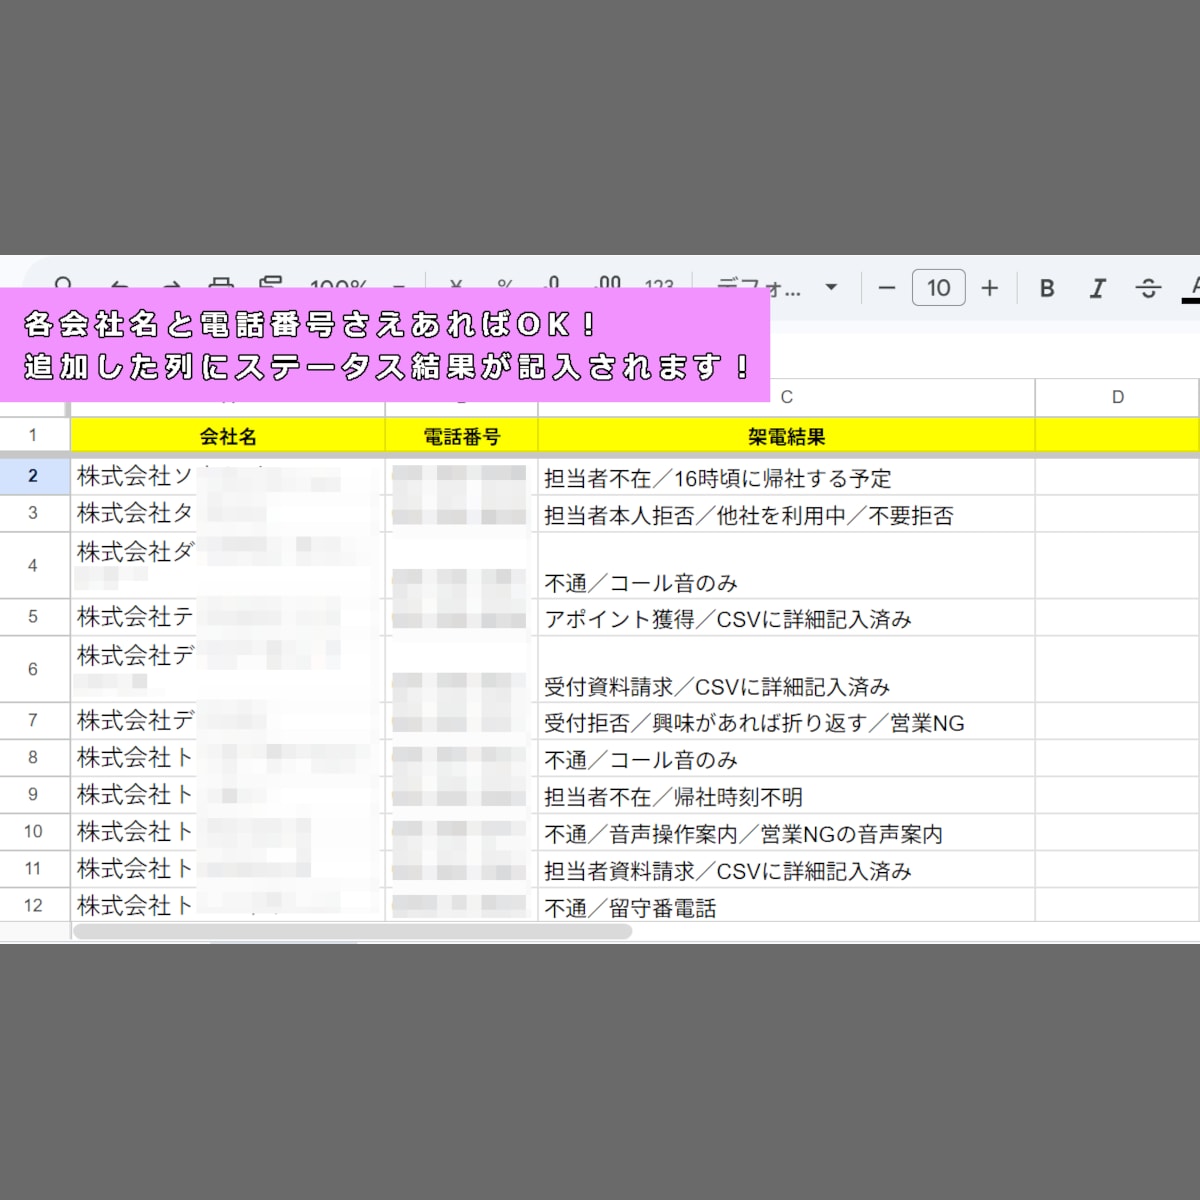Click the 架電結果 header cell
This screenshot has width=1200, height=1200.
(786, 436)
